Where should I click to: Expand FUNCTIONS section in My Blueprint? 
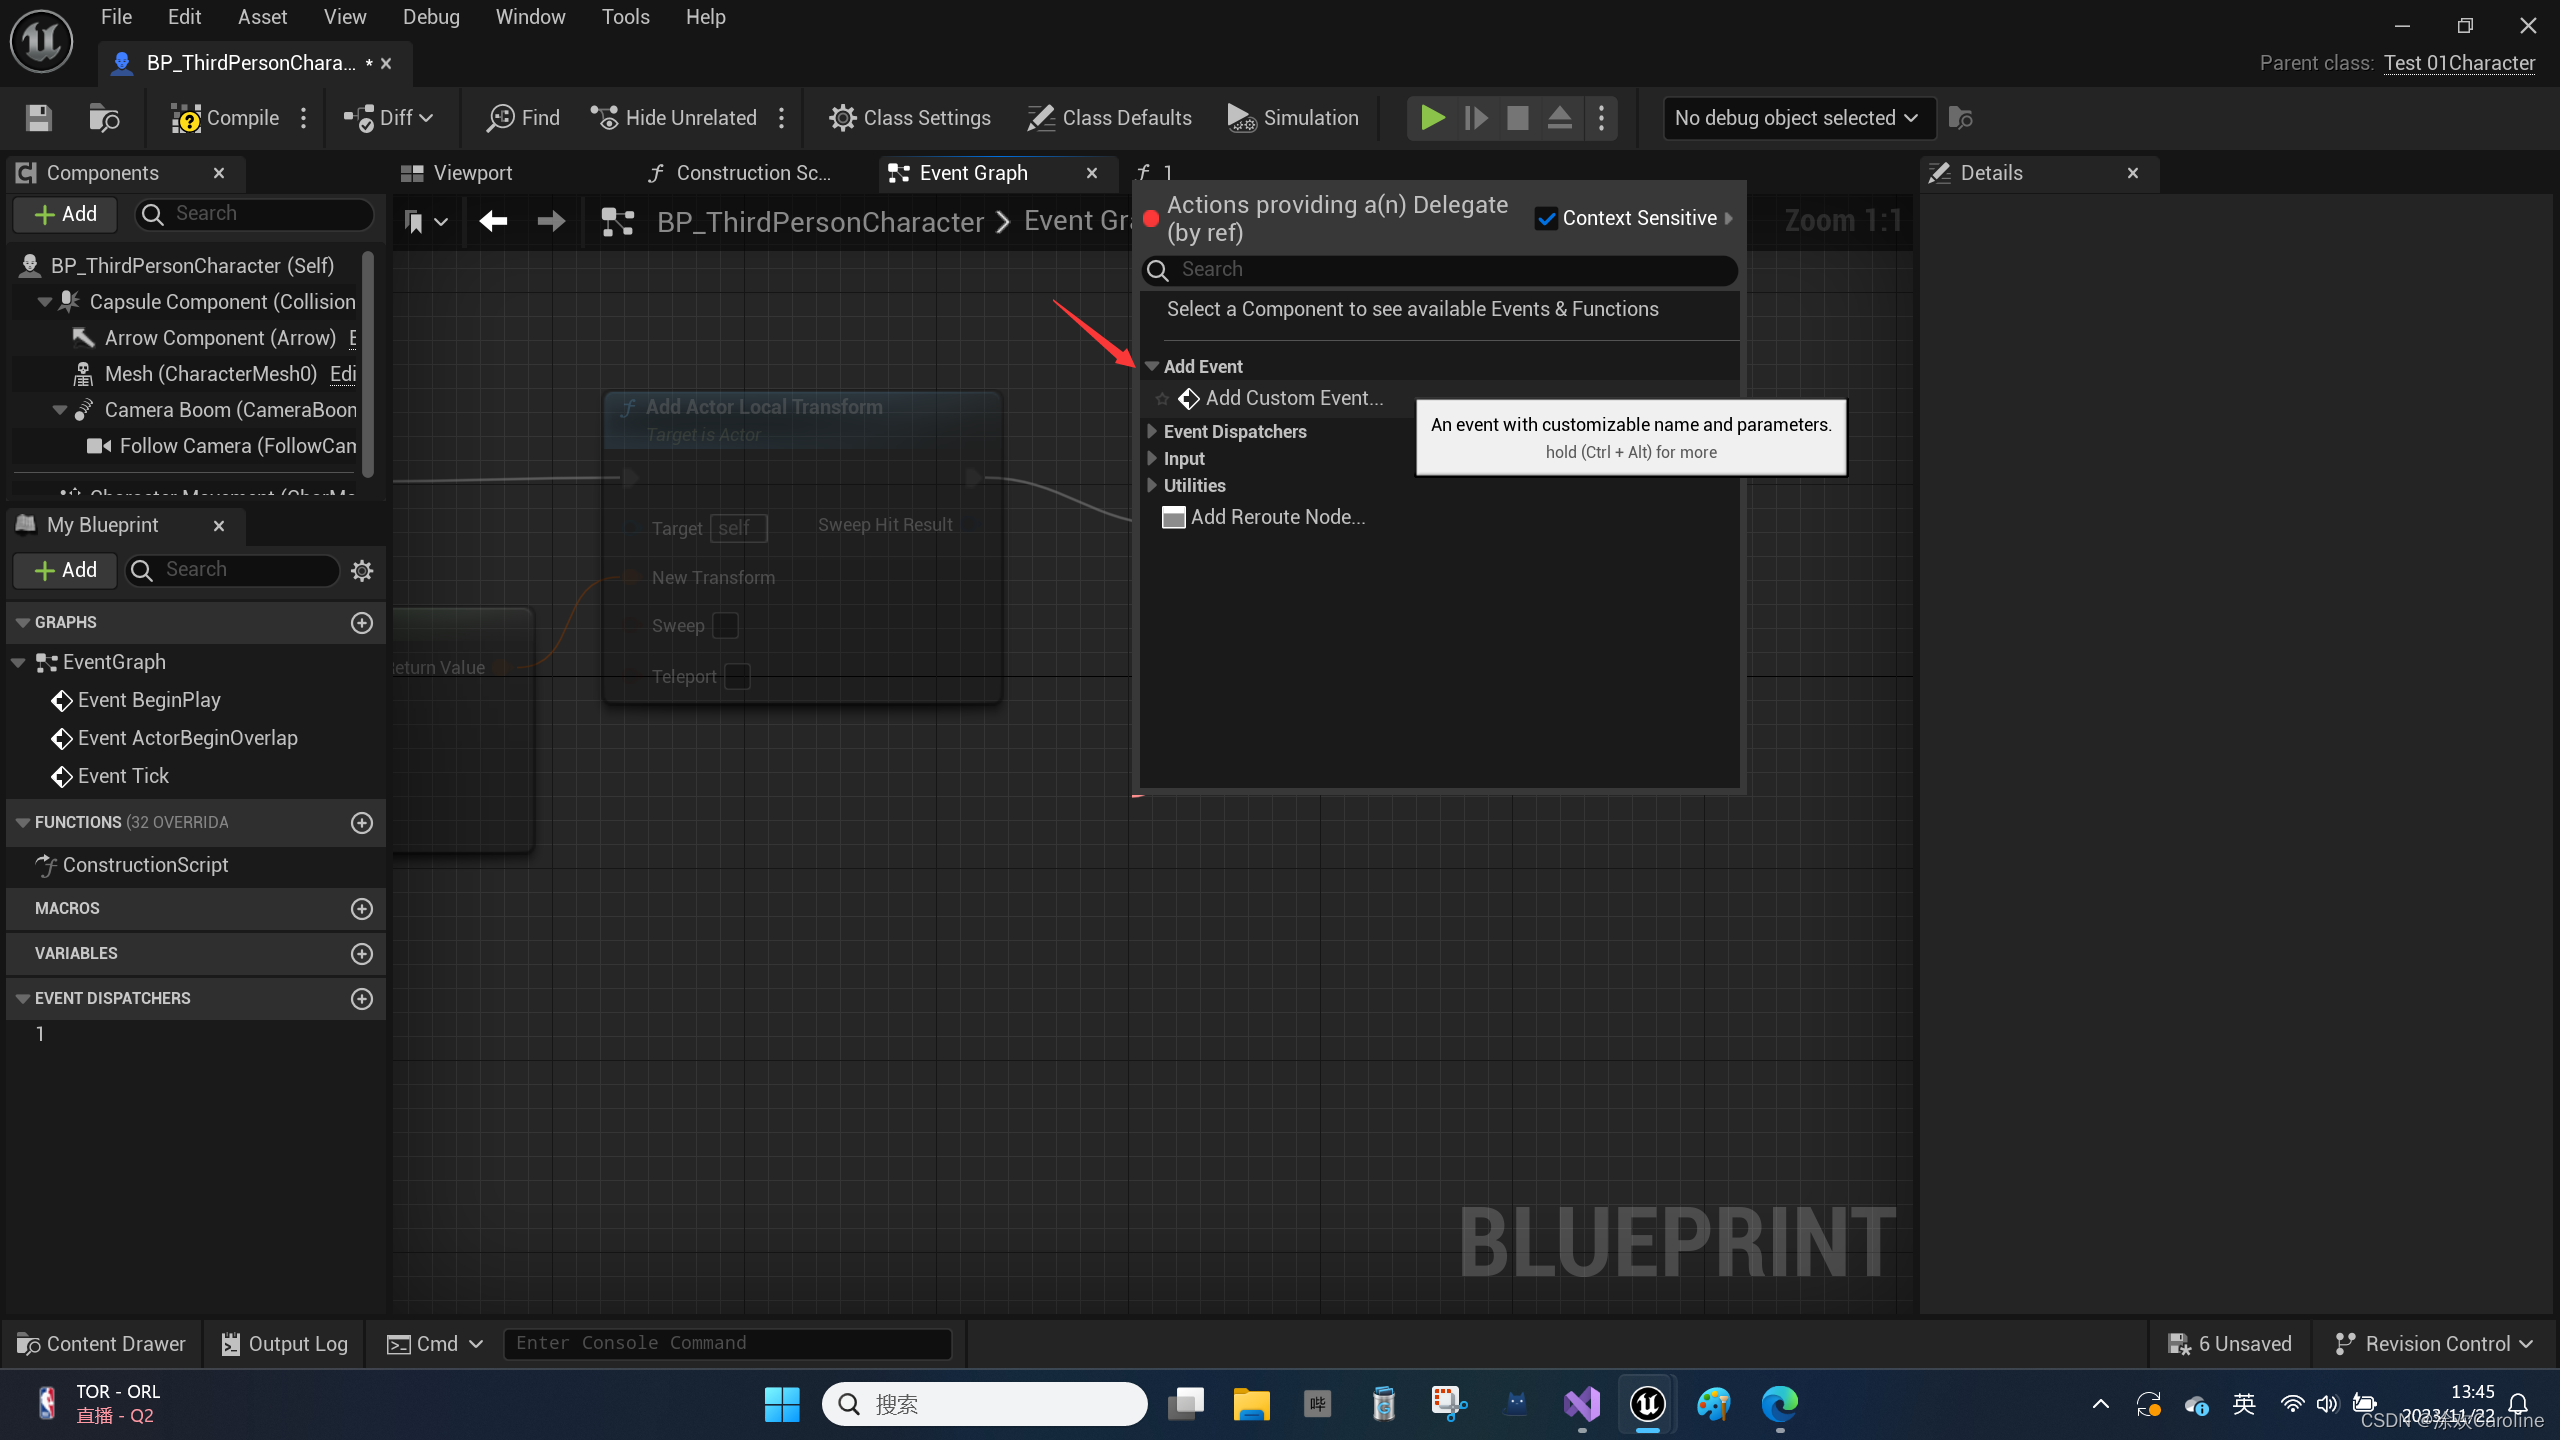click(25, 821)
